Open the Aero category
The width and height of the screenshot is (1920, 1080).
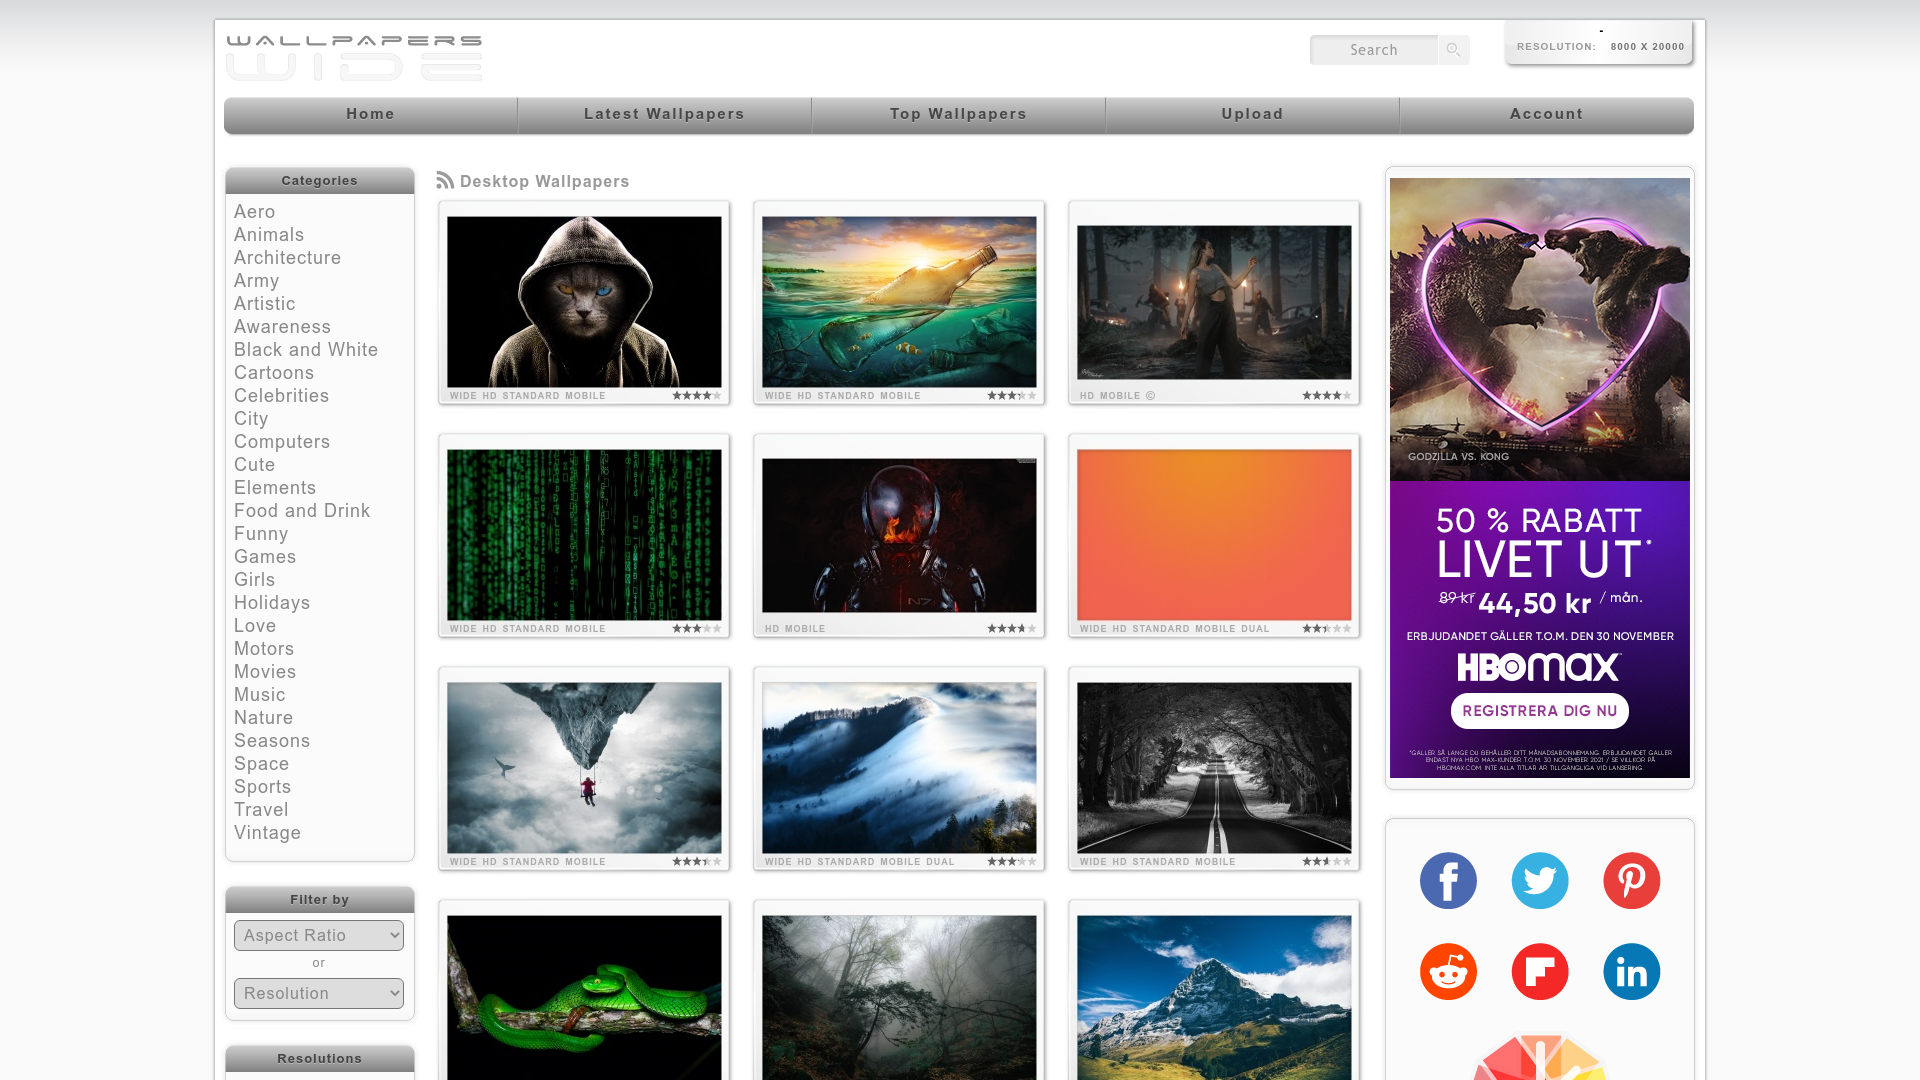[255, 212]
